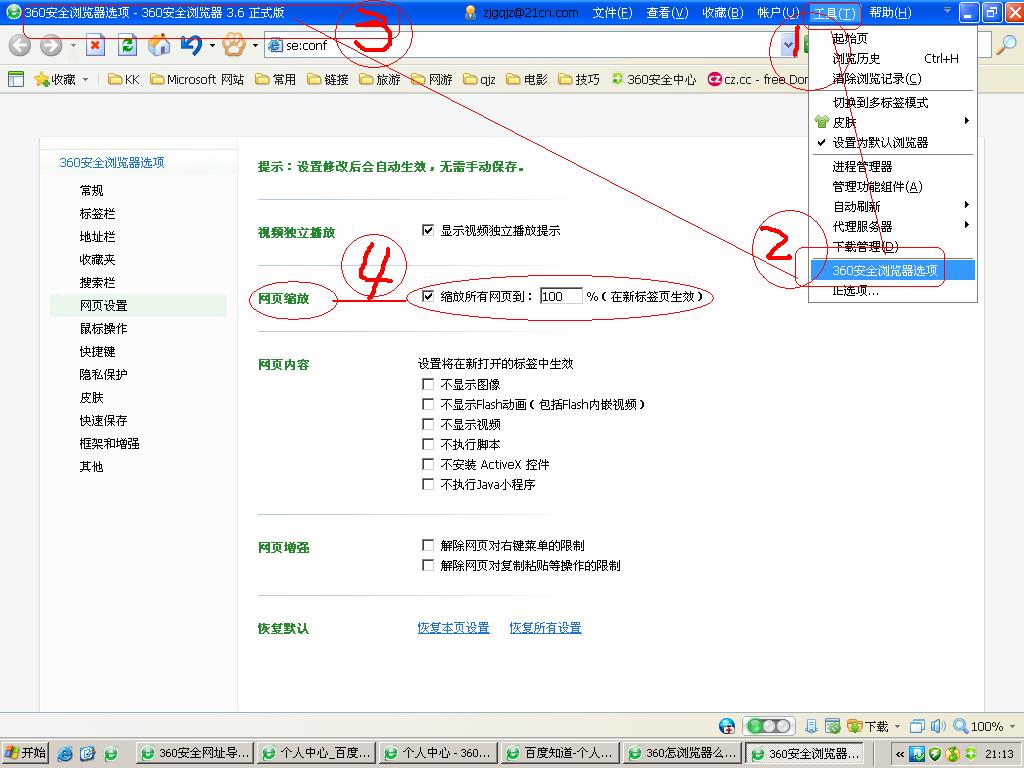Refresh the page with the green arrows icon
This screenshot has height=768, width=1024.
127,45
